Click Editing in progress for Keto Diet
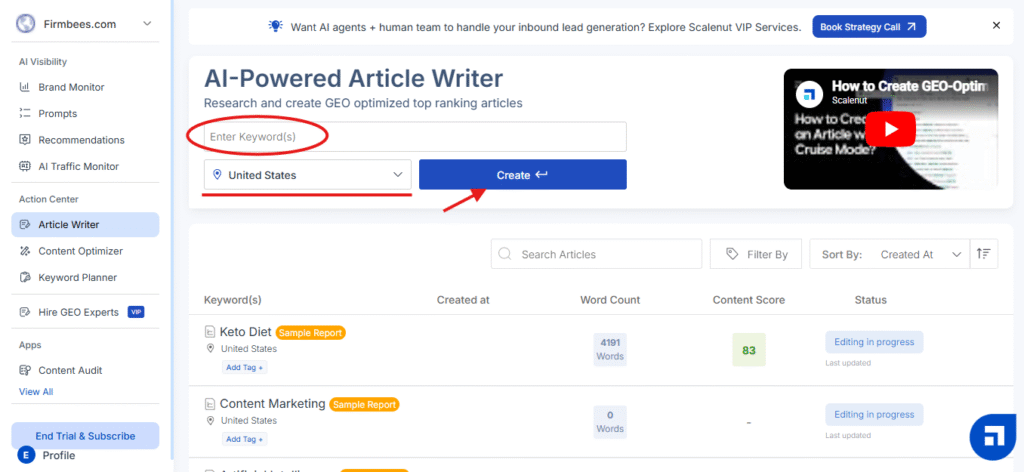This screenshot has height=472, width=1024. click(874, 342)
